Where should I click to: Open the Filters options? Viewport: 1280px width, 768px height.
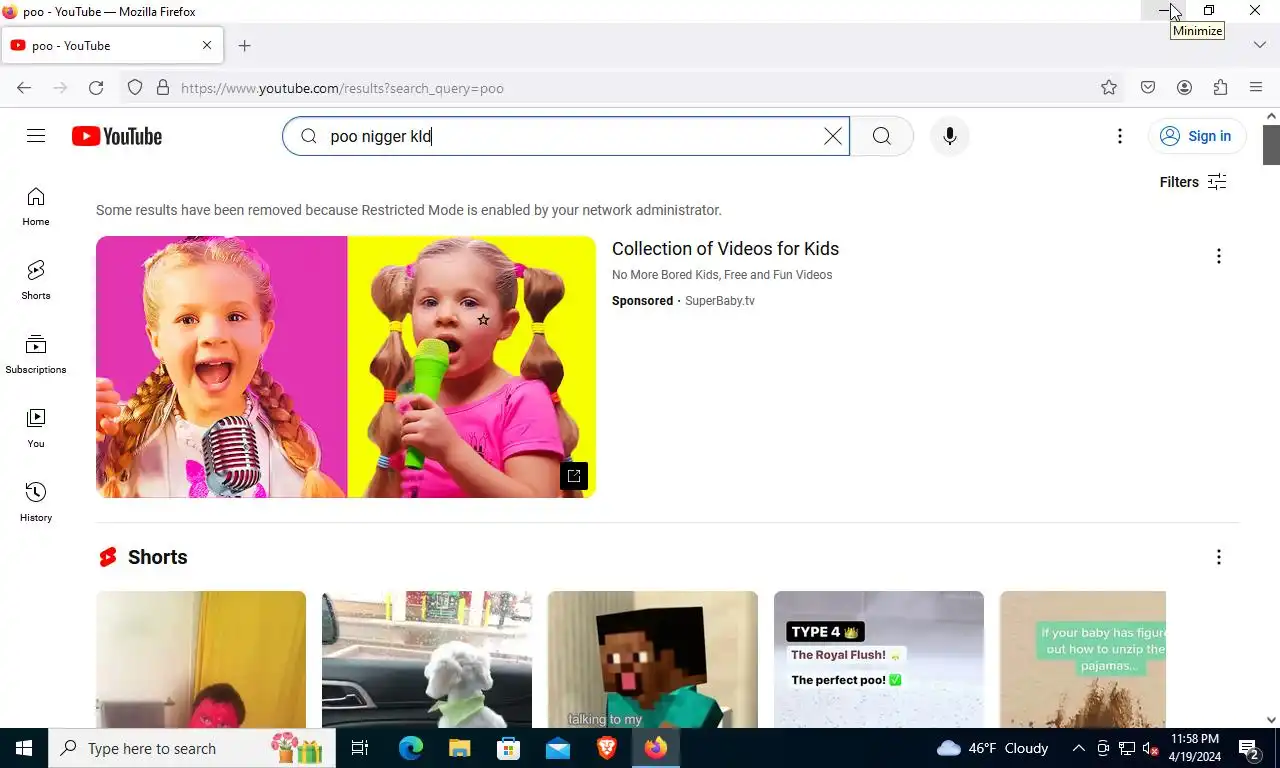[1193, 182]
